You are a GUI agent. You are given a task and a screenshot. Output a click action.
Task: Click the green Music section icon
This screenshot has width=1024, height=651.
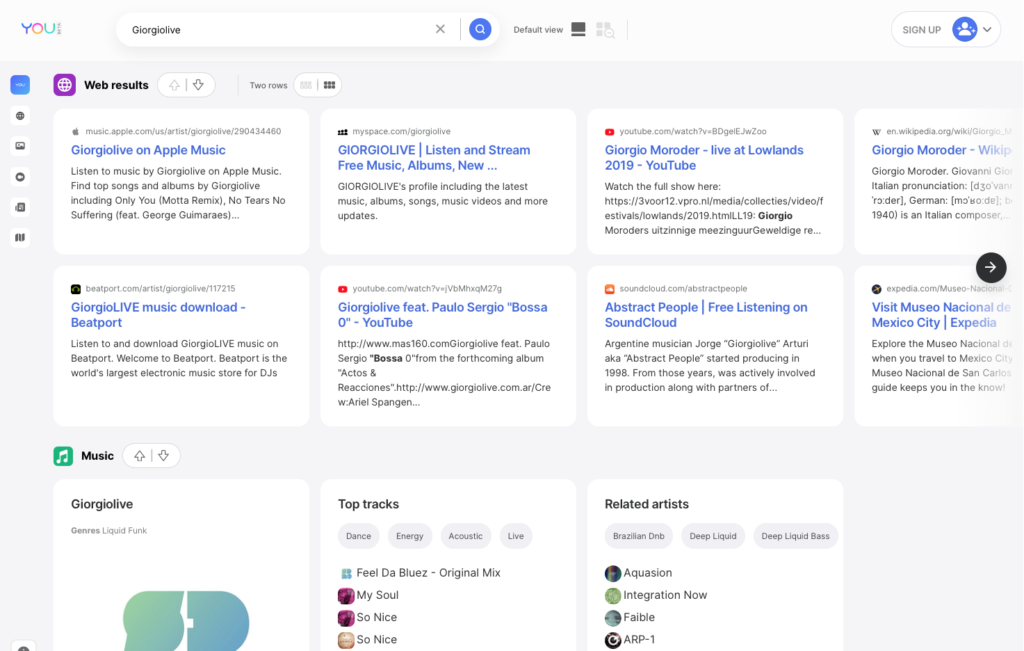click(63, 456)
